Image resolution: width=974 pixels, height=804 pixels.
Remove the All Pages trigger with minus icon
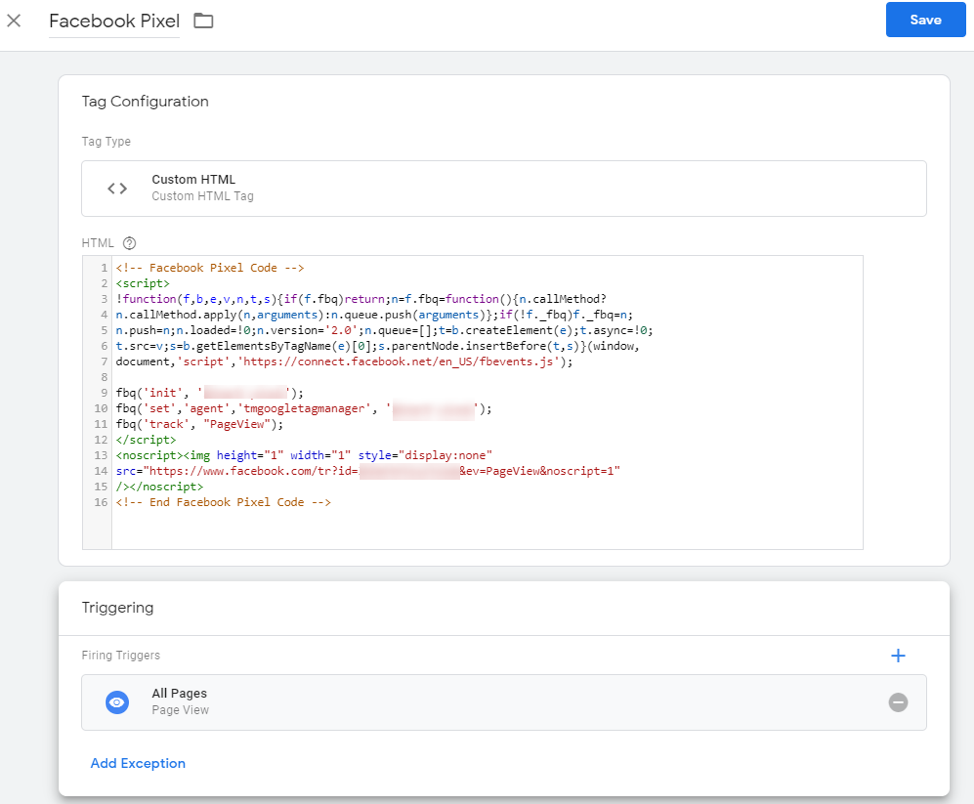coord(898,702)
